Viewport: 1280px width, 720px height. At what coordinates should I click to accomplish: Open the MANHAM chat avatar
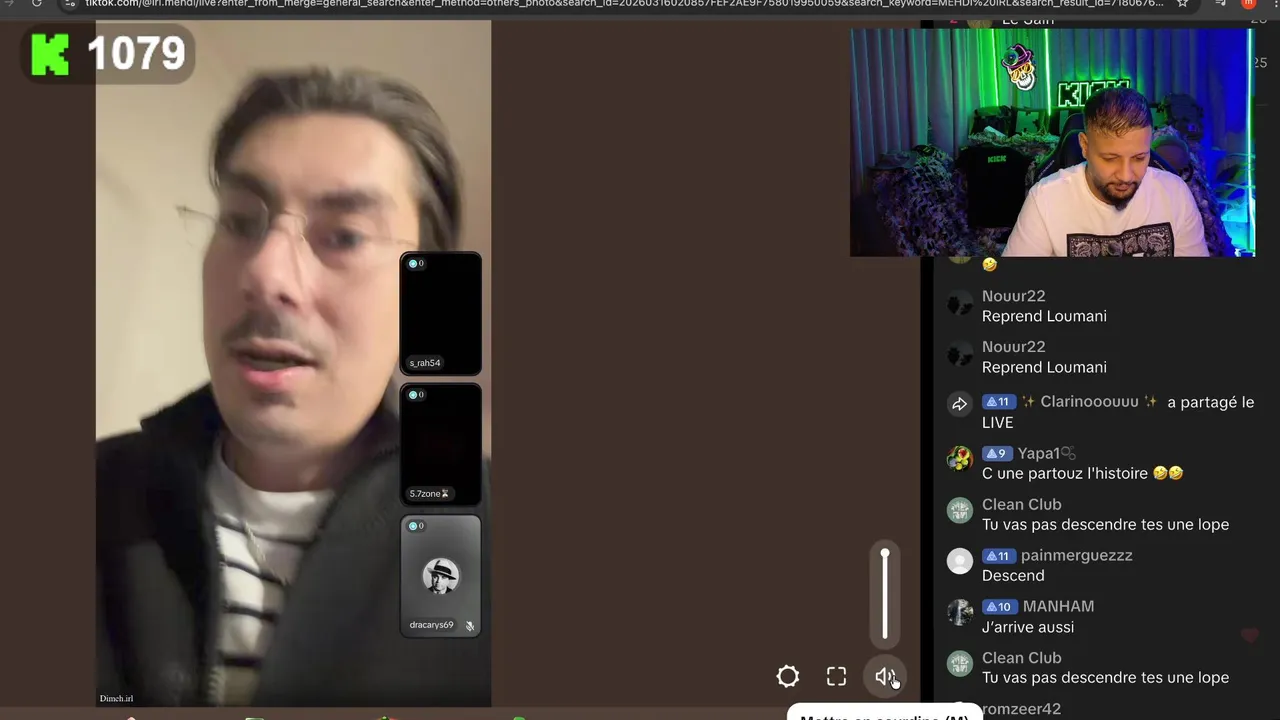coord(960,612)
